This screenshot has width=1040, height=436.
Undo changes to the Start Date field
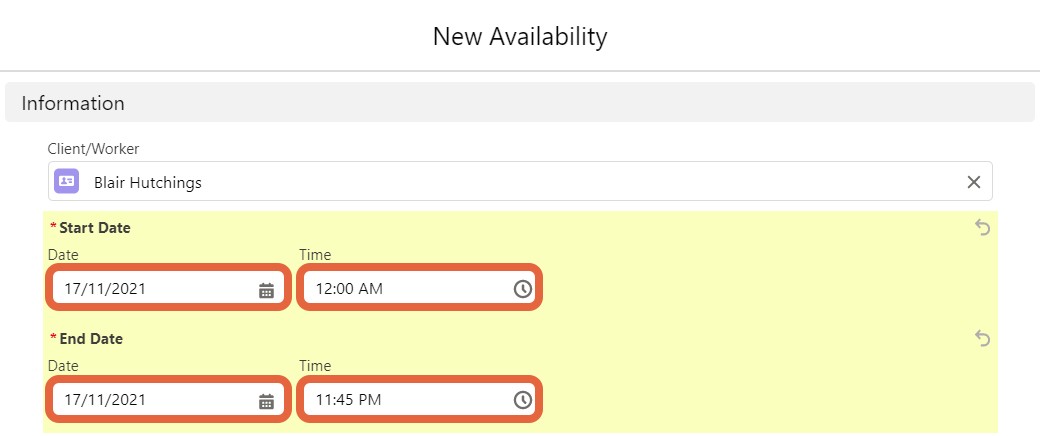click(982, 228)
